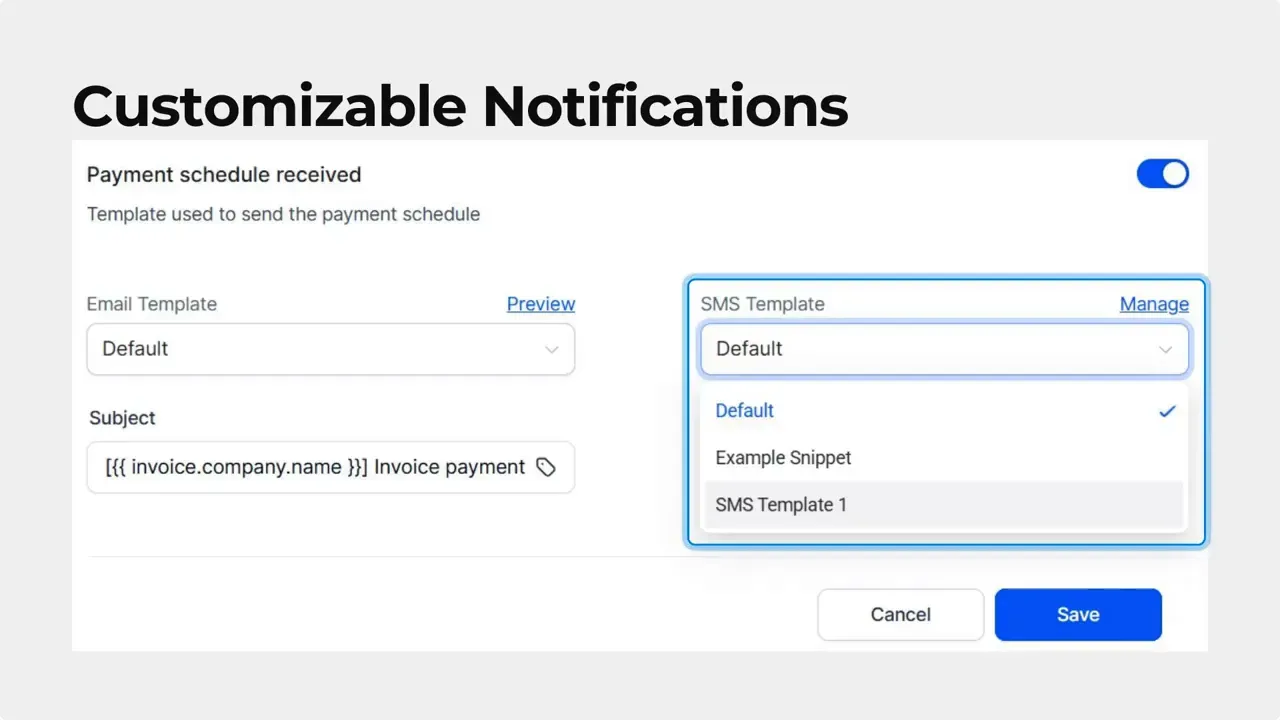Image resolution: width=1280 pixels, height=720 pixels.
Task: Click the Subject input field
Action: pos(330,467)
